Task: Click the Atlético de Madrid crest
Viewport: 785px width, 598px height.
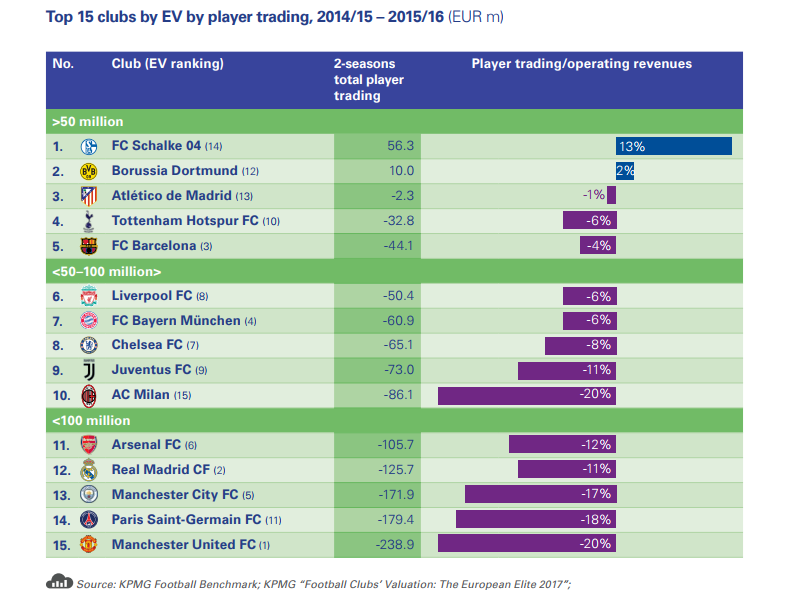Action: pyautogui.click(x=89, y=196)
